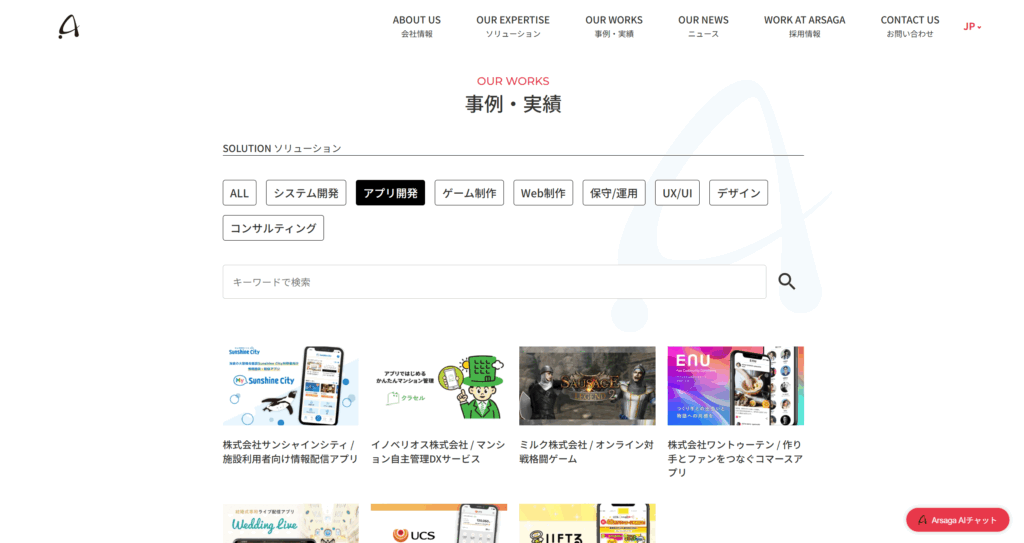Open WORK AT ARSAGA menu item
Image resolution: width=1024 pixels, height=543 pixels.
tap(805, 26)
